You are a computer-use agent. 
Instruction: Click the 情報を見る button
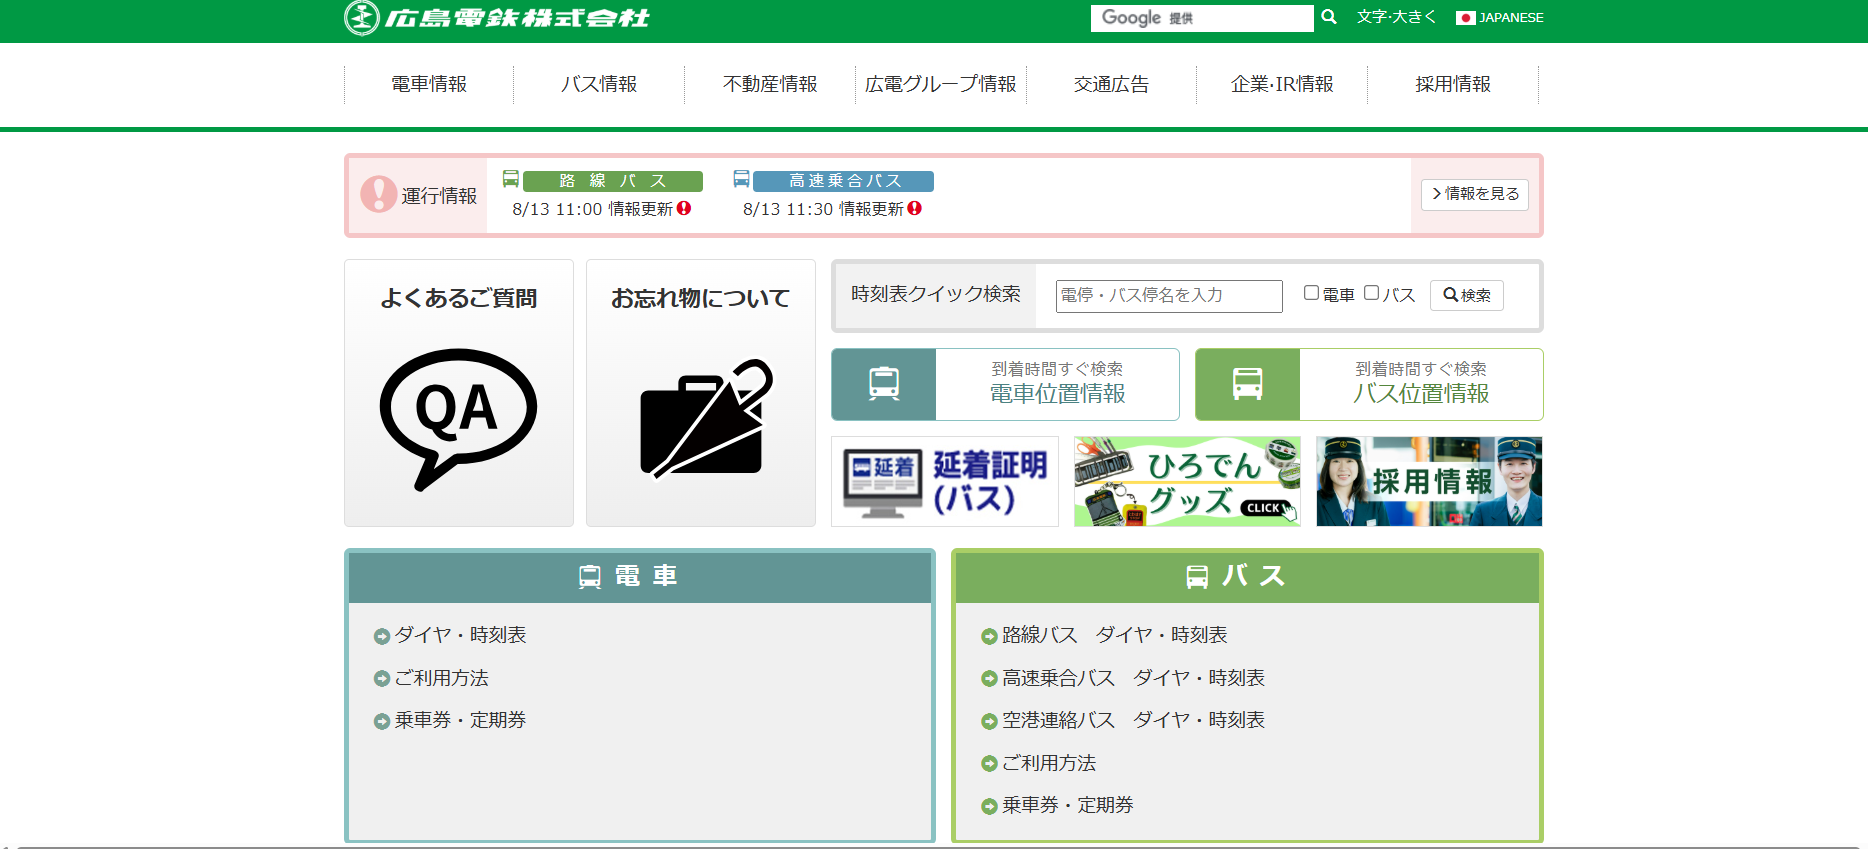click(1475, 194)
